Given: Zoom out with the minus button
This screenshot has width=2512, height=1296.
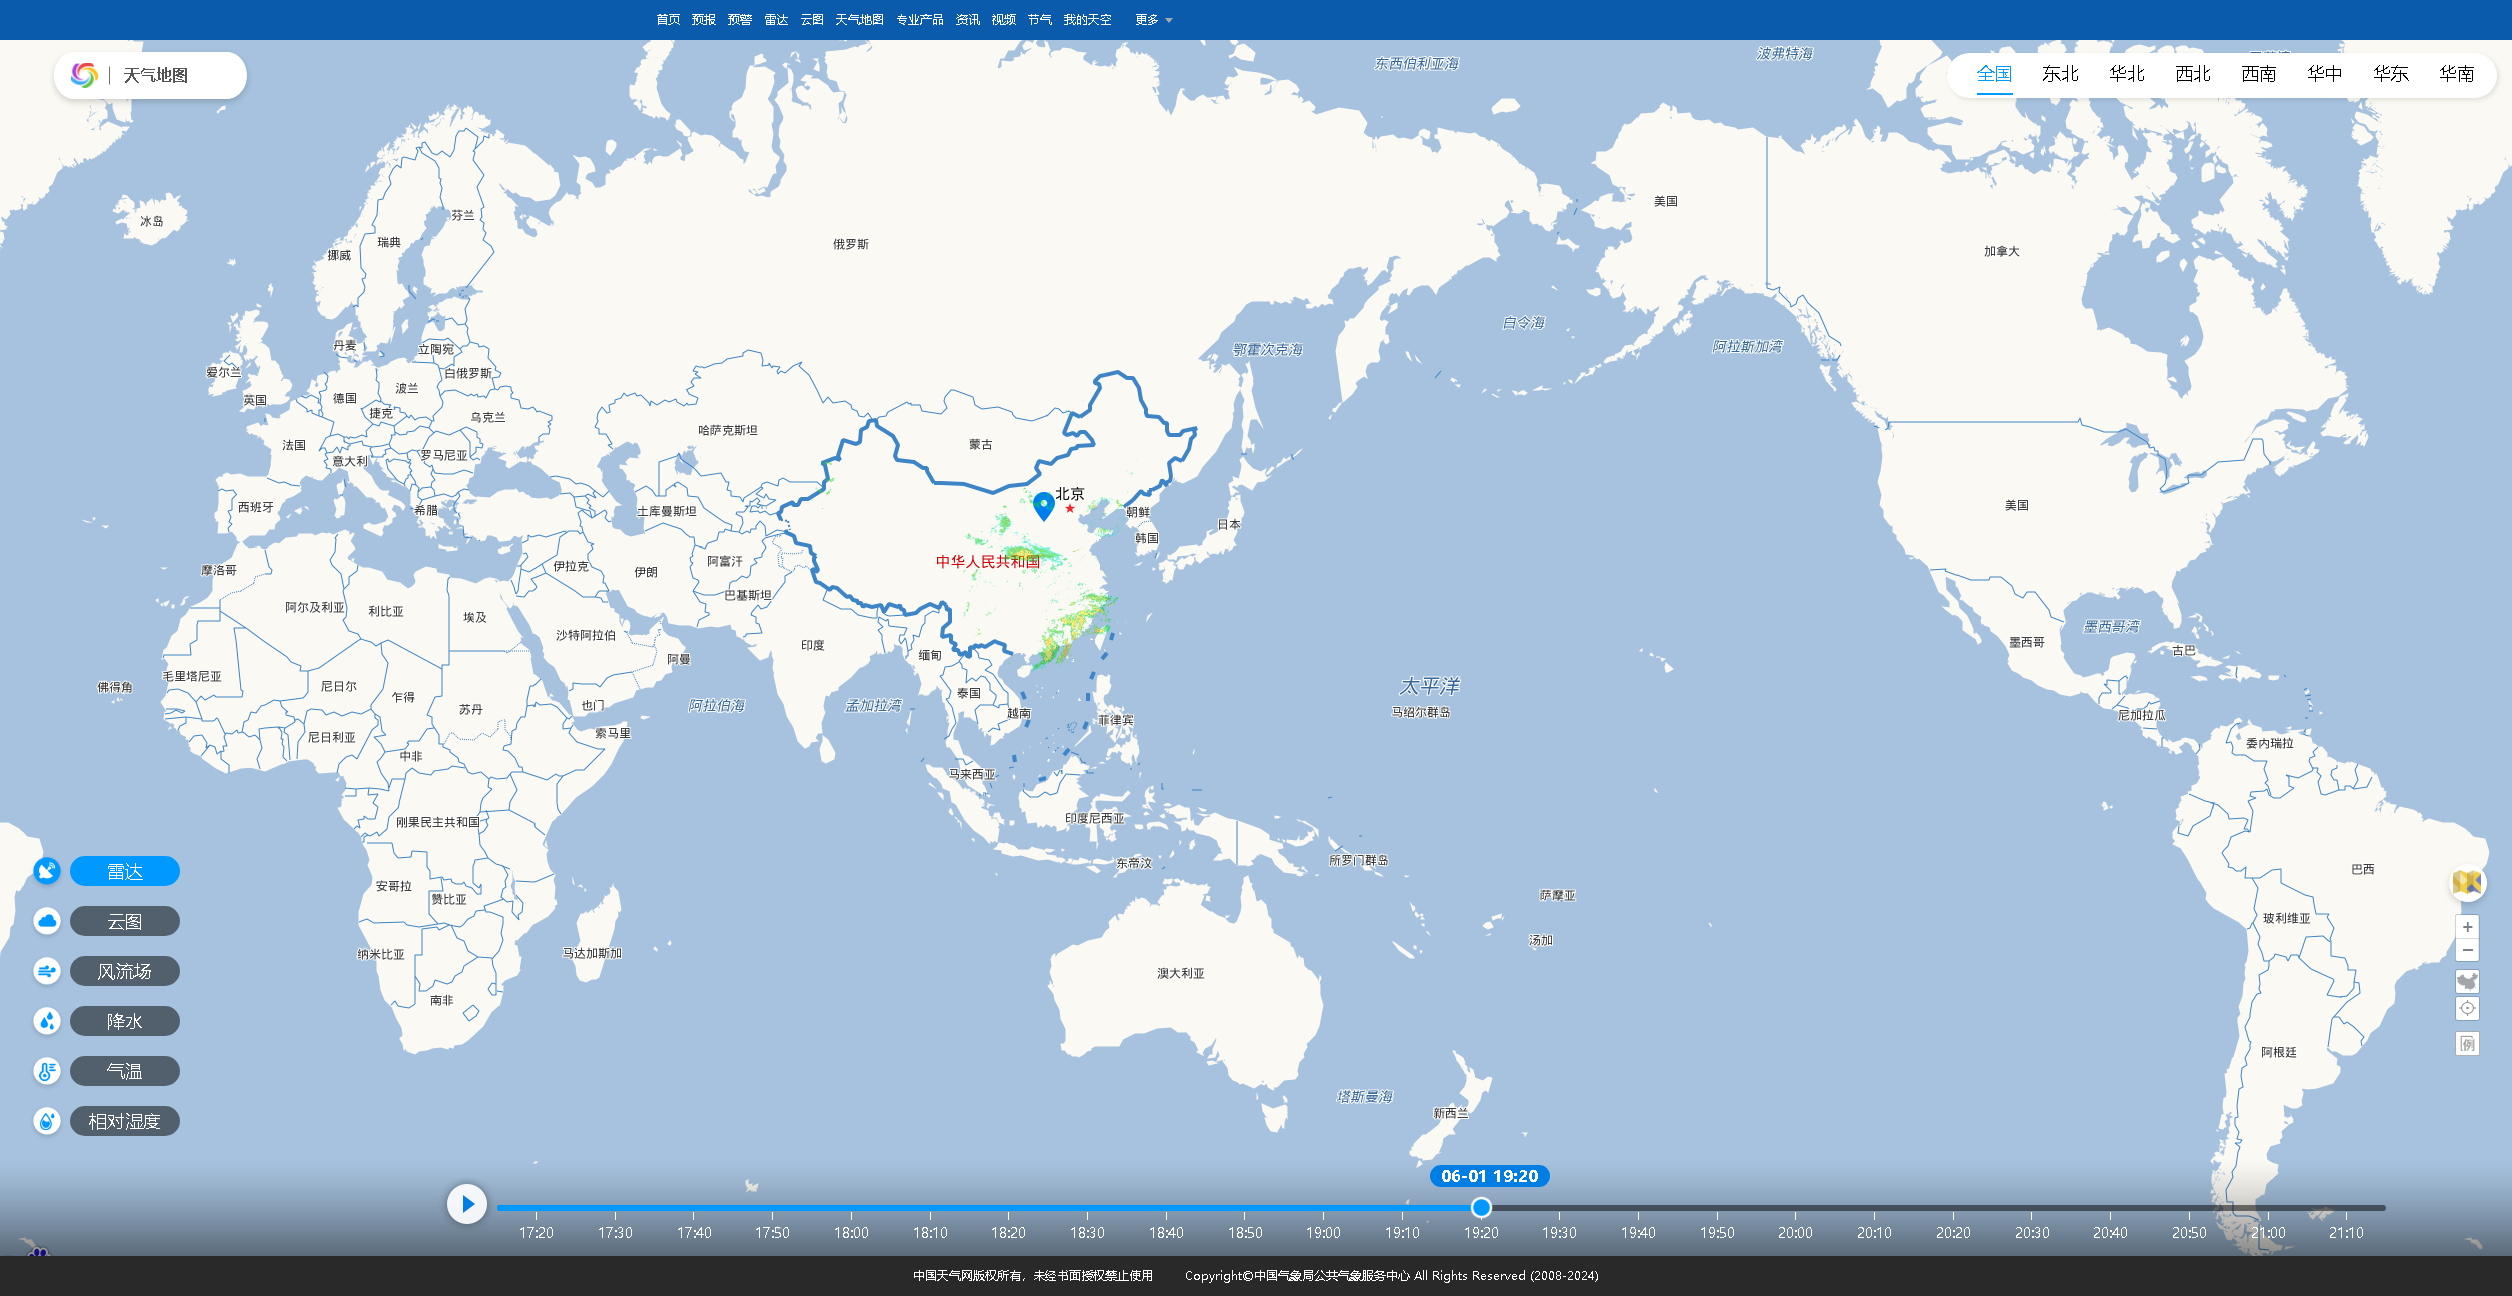Looking at the screenshot, I should coord(2467,951).
